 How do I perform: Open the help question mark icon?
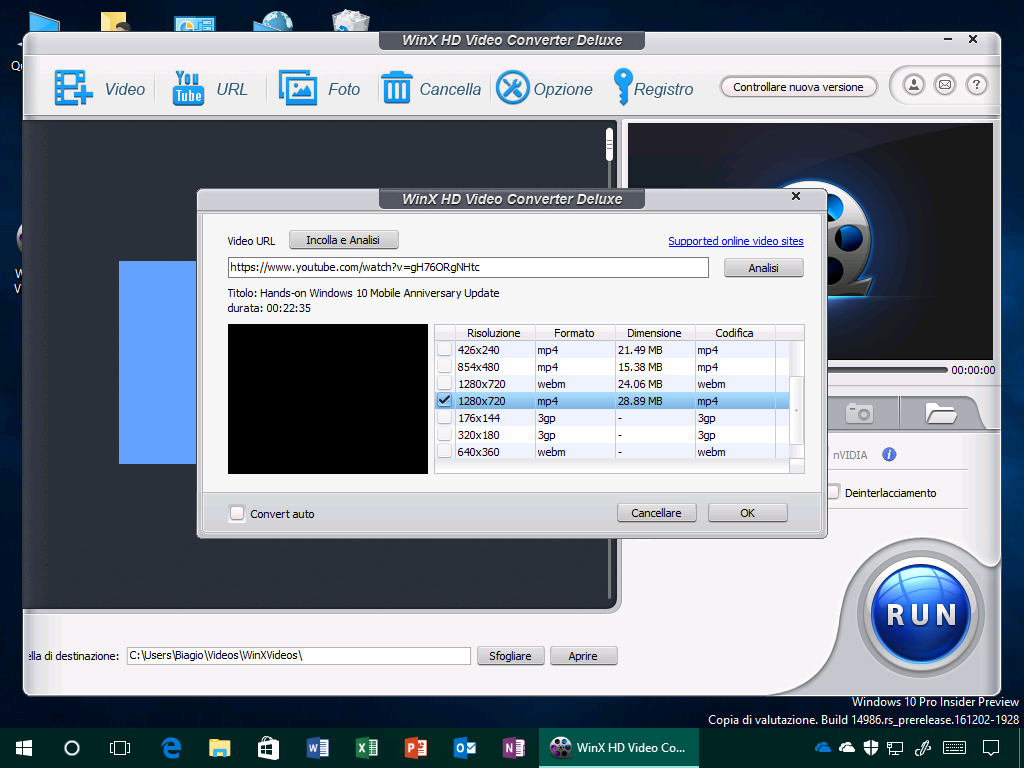pos(976,85)
